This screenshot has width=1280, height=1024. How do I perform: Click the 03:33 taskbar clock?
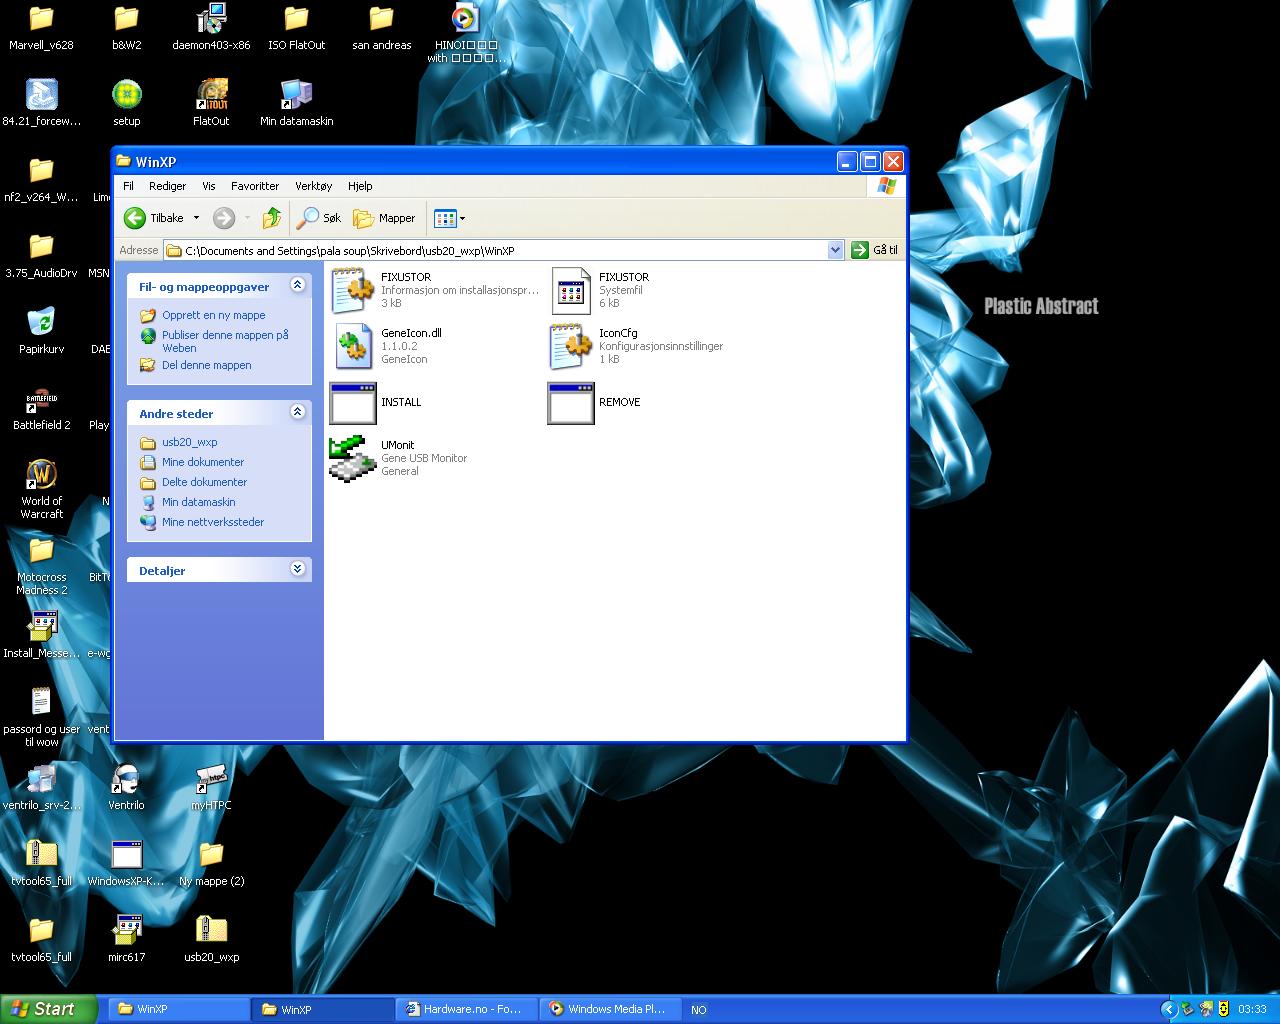1252,1009
